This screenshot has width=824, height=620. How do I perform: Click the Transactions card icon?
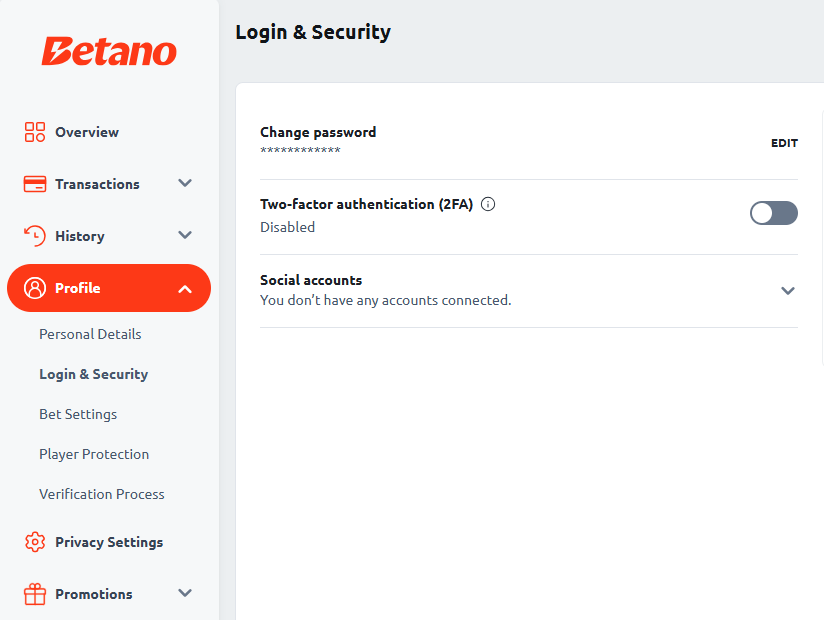(x=35, y=184)
